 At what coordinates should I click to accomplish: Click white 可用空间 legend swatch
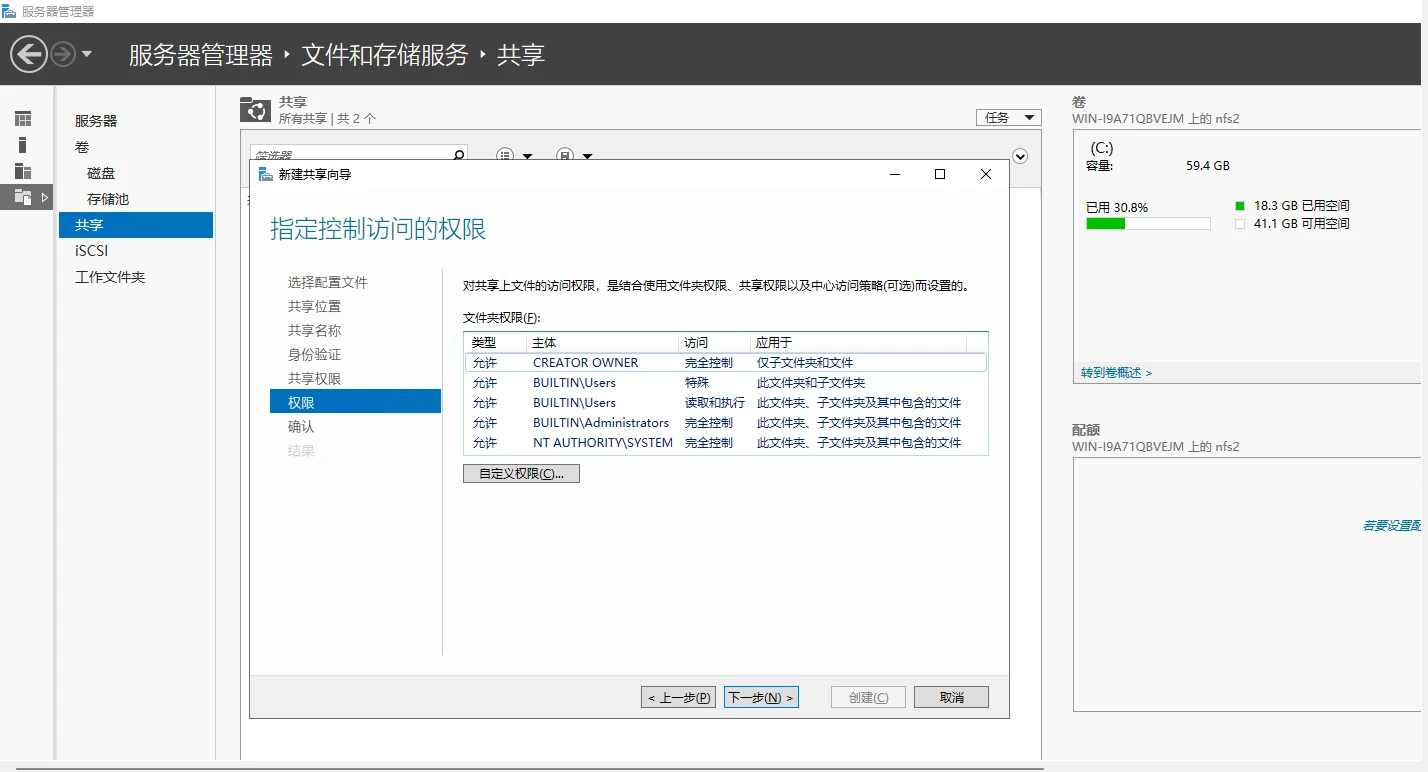coord(1240,224)
